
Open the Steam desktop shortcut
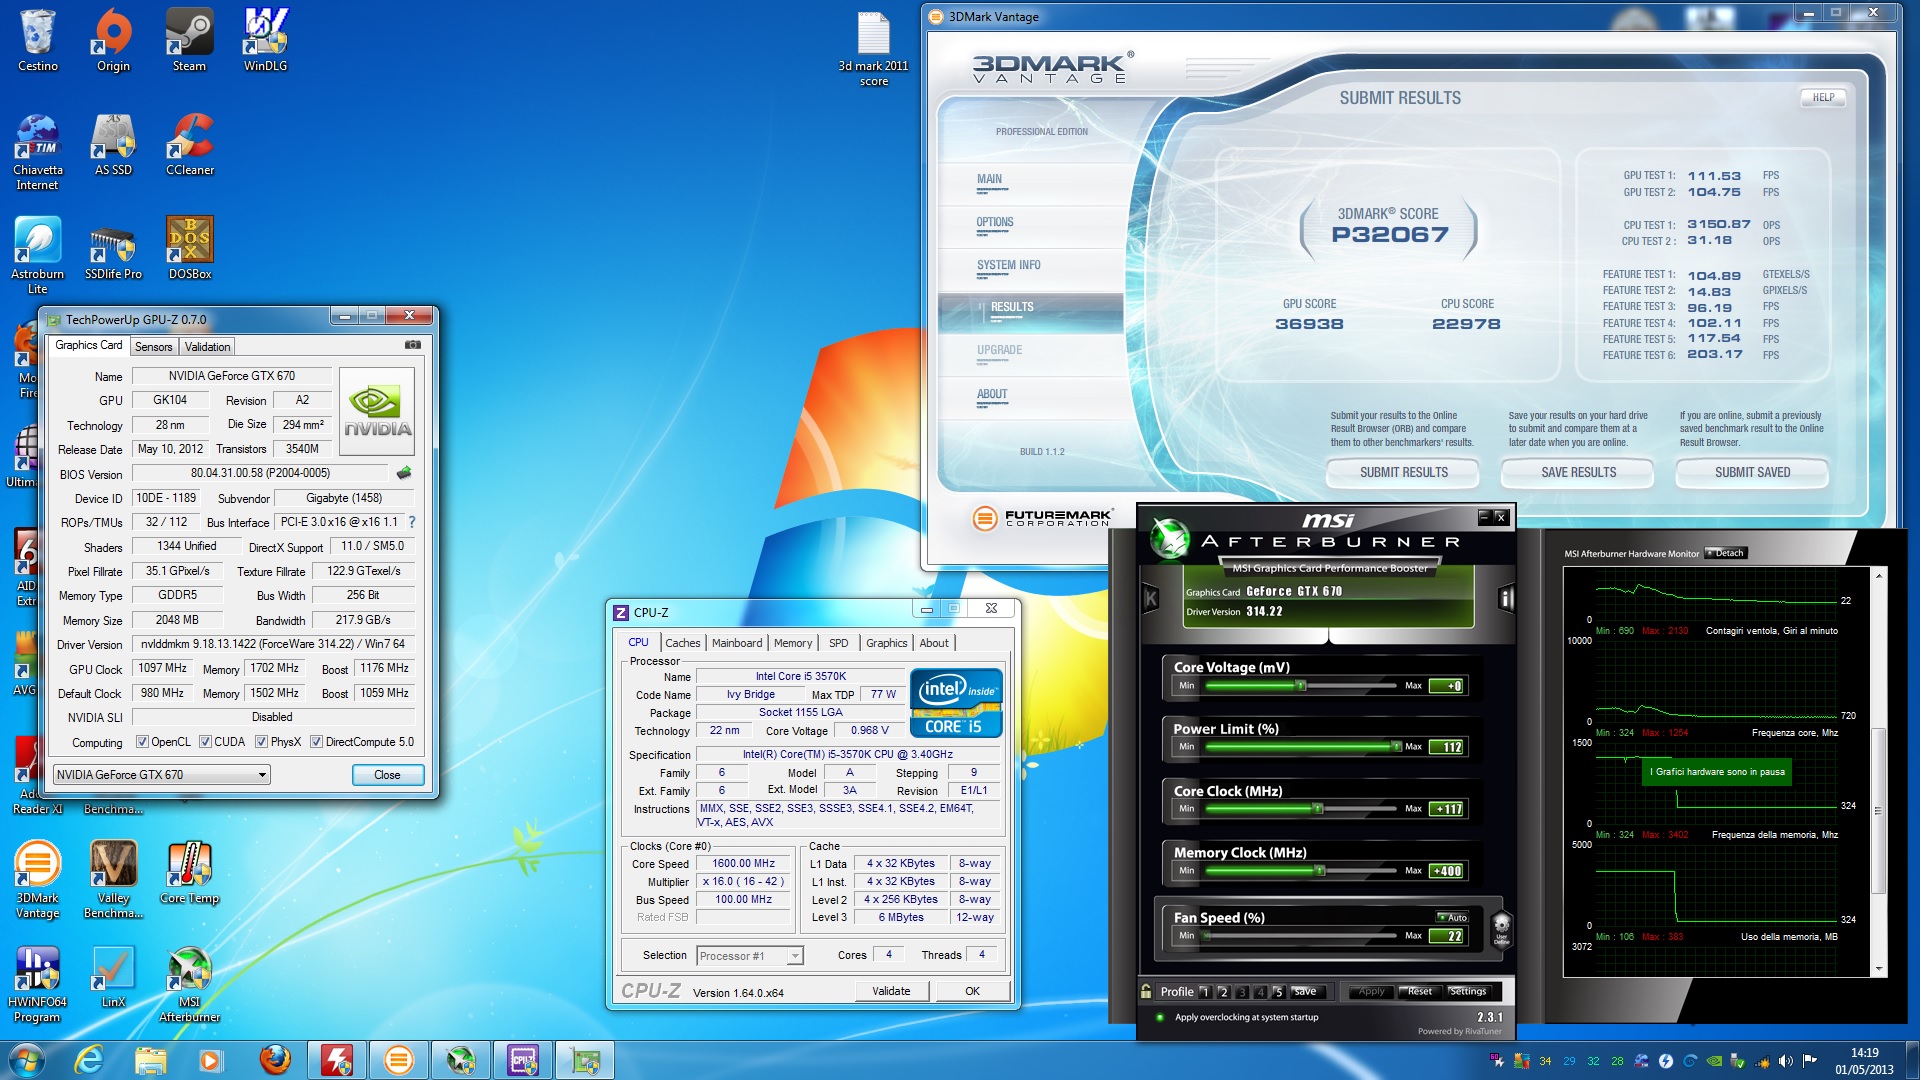pos(189,40)
